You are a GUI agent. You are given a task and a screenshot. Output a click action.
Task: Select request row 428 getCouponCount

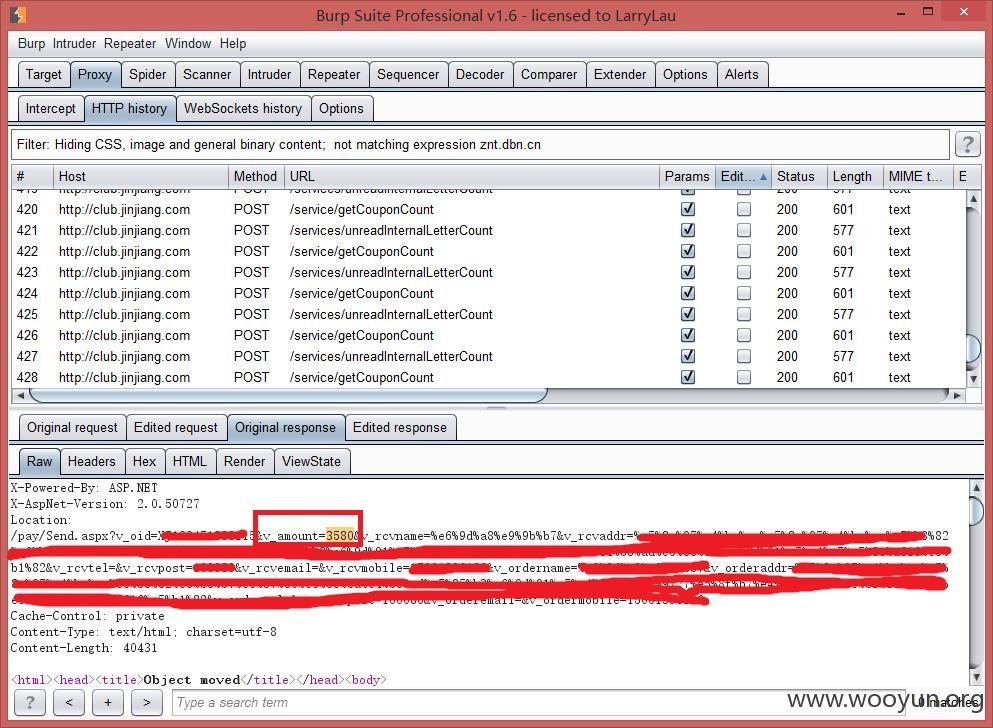click(x=488, y=377)
